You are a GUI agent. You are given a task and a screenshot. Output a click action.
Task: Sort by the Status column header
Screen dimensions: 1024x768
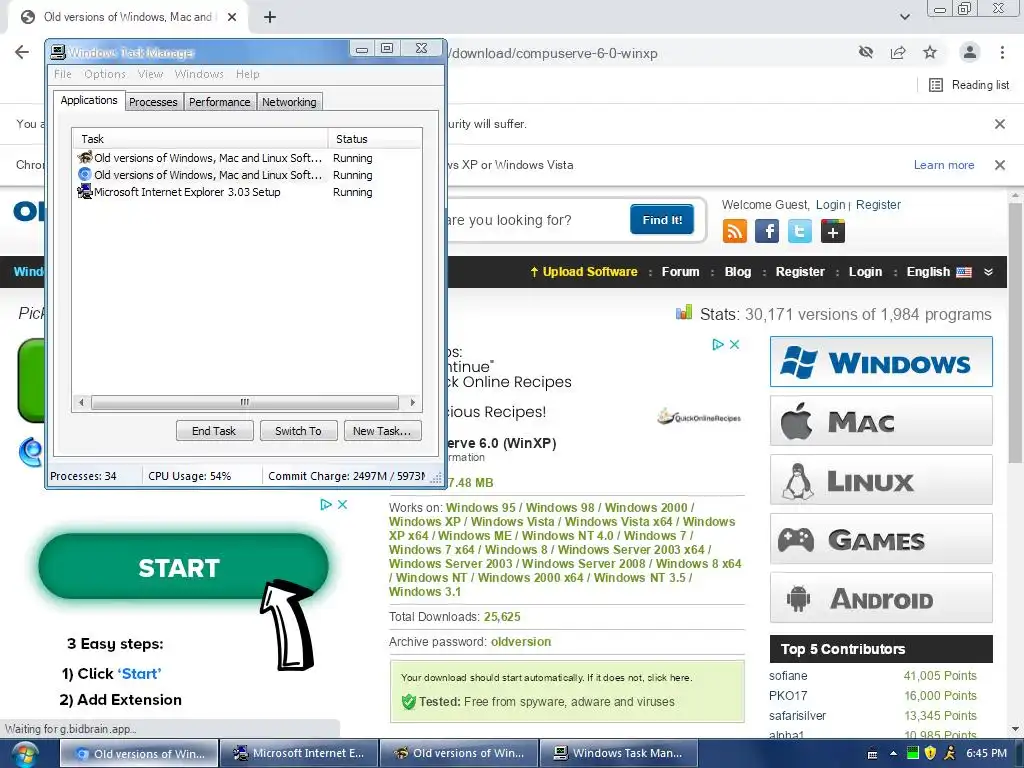click(375, 138)
